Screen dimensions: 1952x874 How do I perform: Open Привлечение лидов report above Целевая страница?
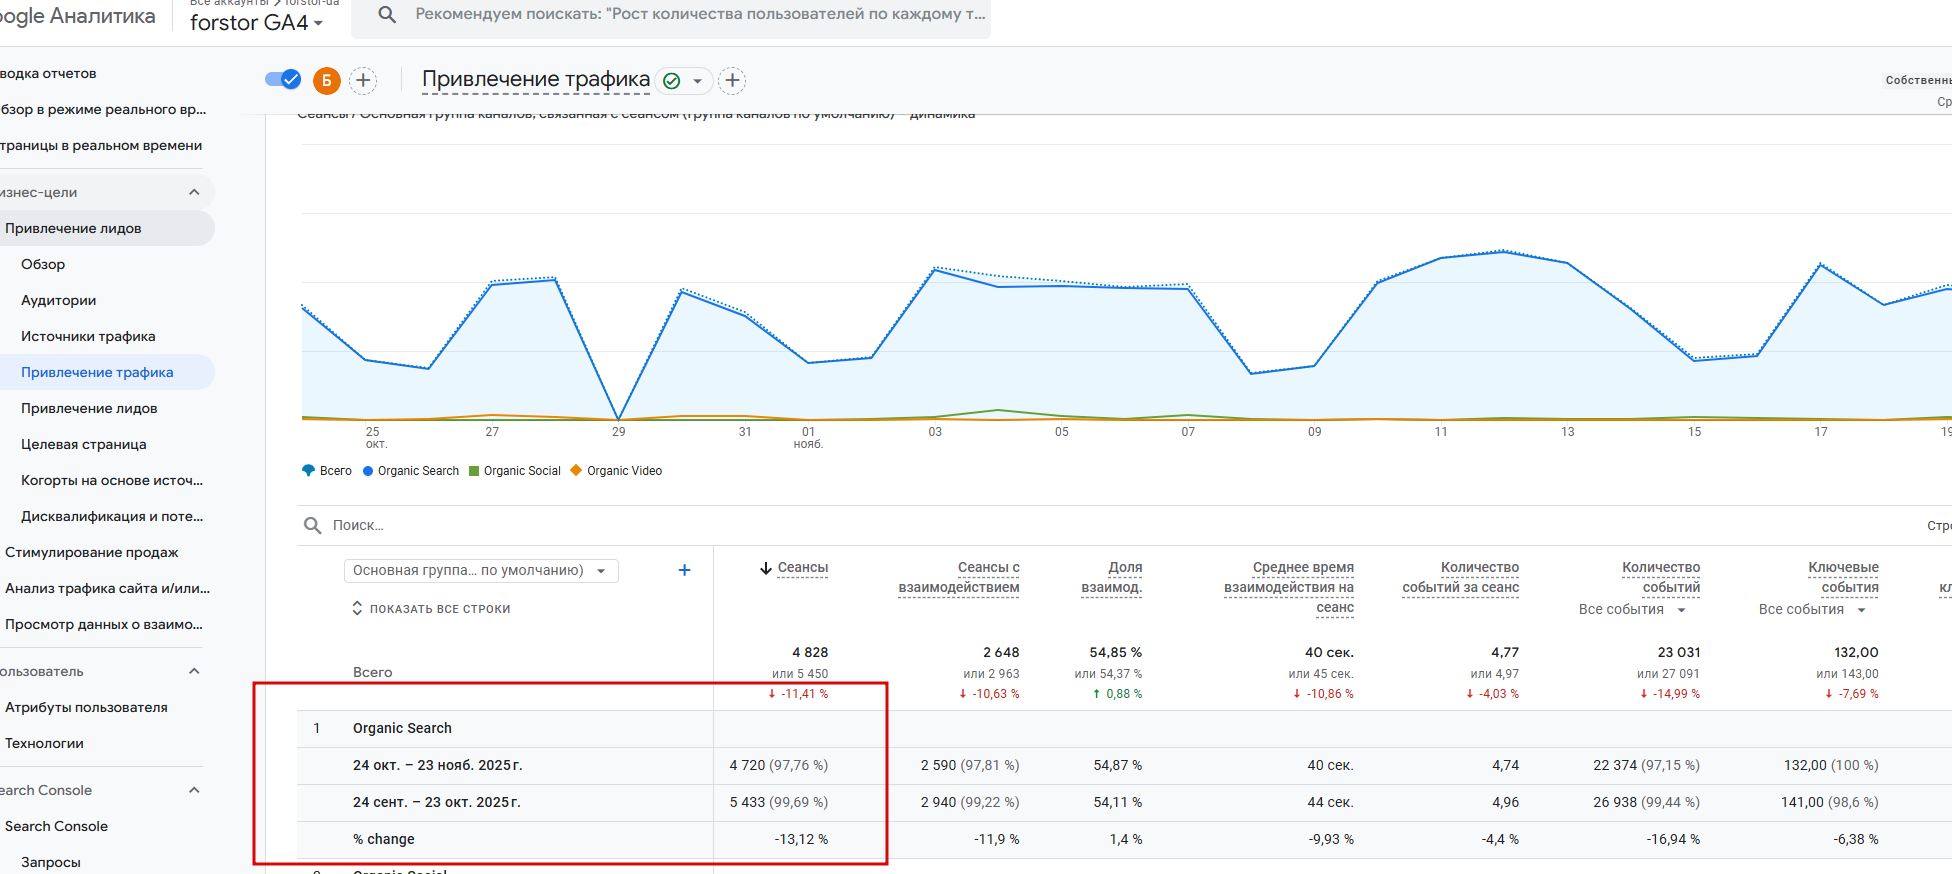(89, 408)
